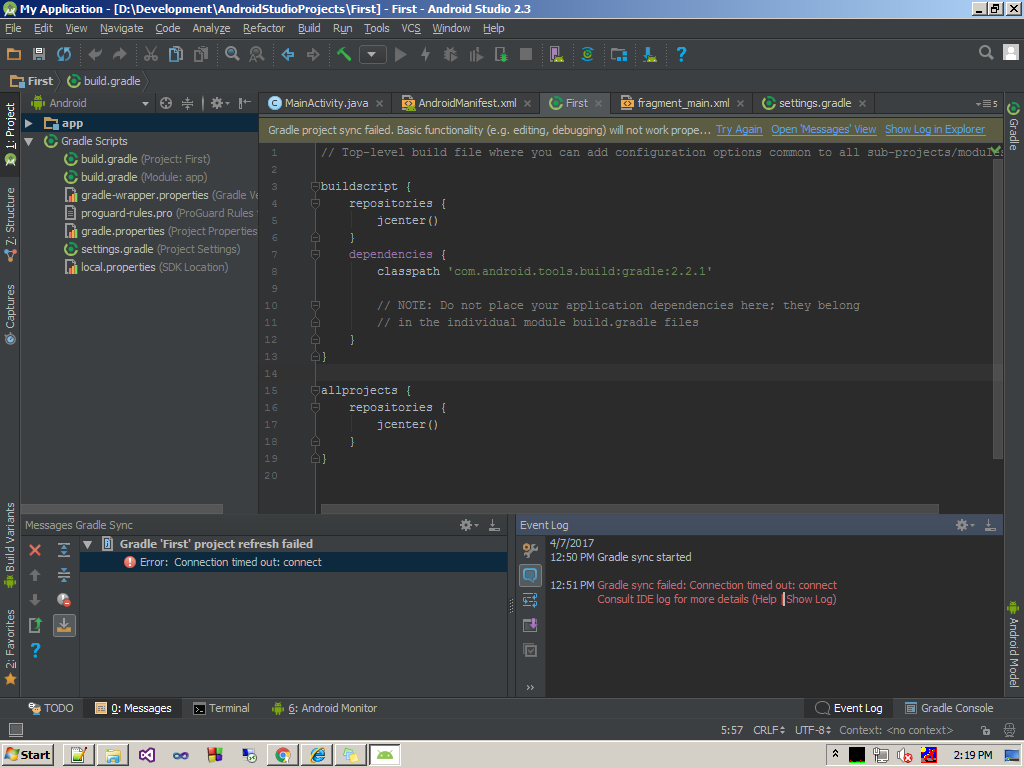Click red X to close Messages

35,550
